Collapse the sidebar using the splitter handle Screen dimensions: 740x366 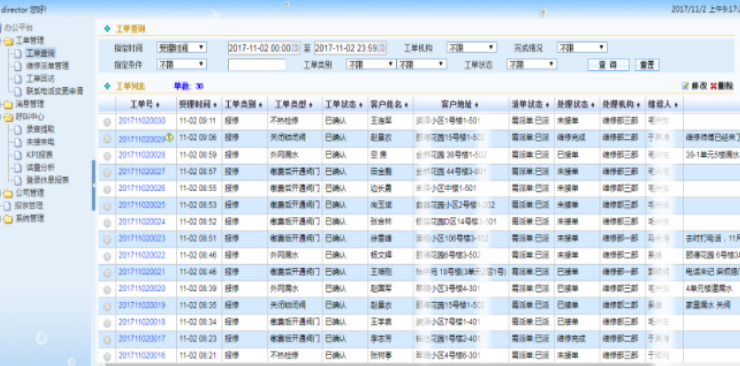tap(93, 185)
